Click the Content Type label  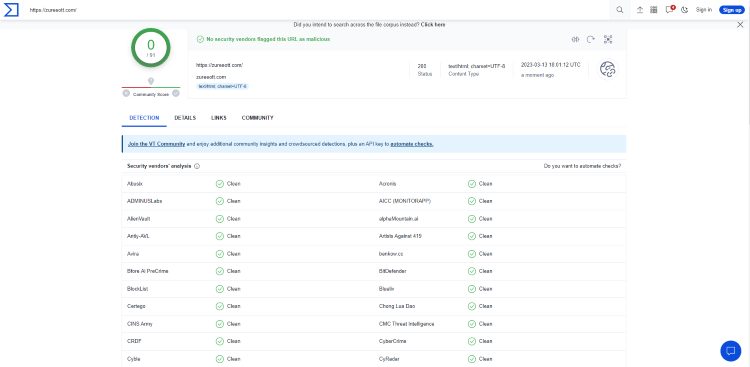coord(463,74)
